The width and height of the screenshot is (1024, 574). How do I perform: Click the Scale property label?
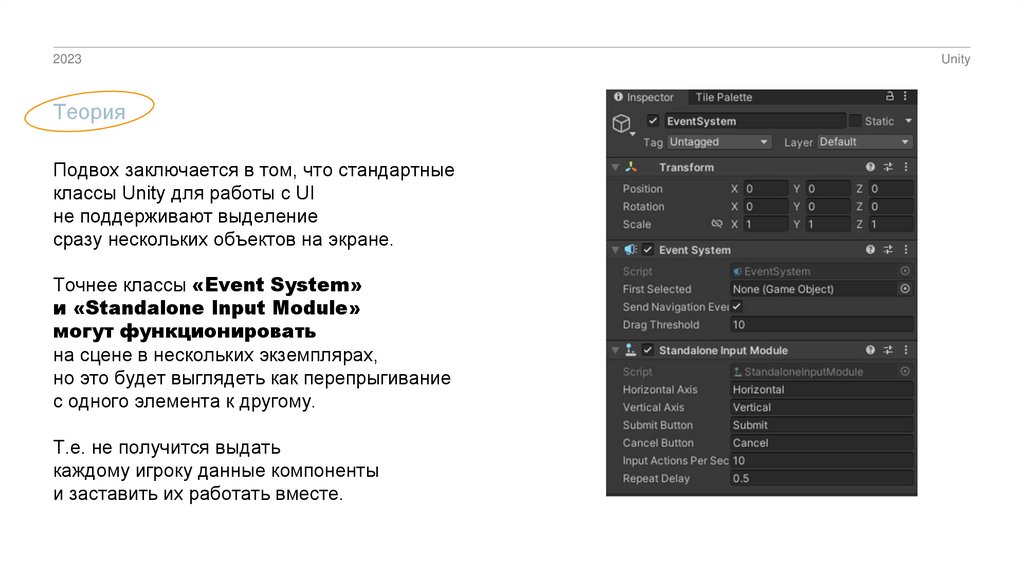(637, 224)
